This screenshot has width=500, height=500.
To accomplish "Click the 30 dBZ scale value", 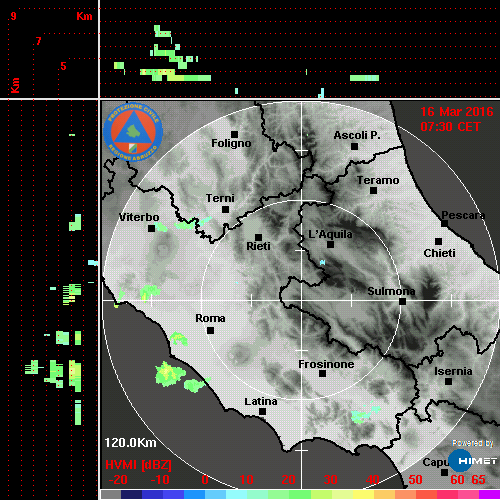I will pyautogui.click(x=331, y=480).
